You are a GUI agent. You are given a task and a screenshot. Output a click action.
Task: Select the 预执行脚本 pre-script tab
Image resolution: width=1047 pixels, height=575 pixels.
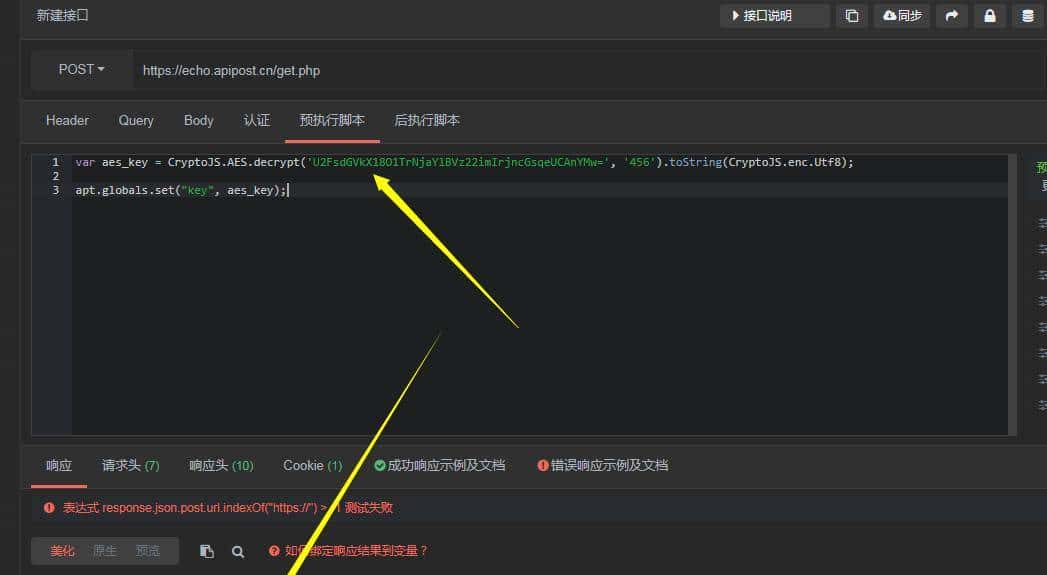pyautogui.click(x=332, y=121)
